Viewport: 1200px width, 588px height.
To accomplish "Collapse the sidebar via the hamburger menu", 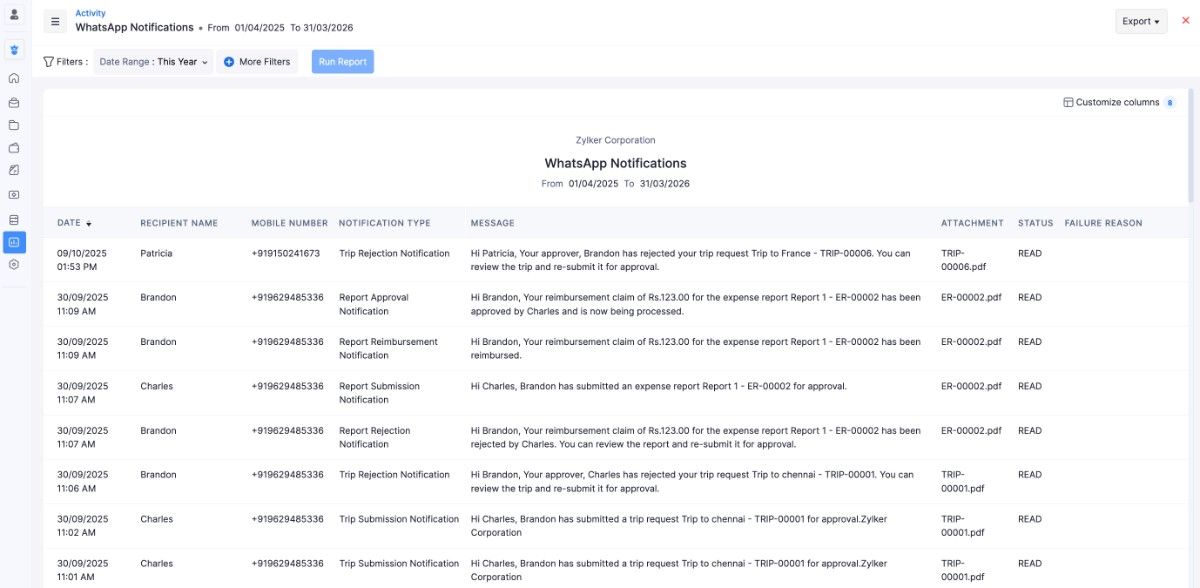I will click(x=55, y=20).
